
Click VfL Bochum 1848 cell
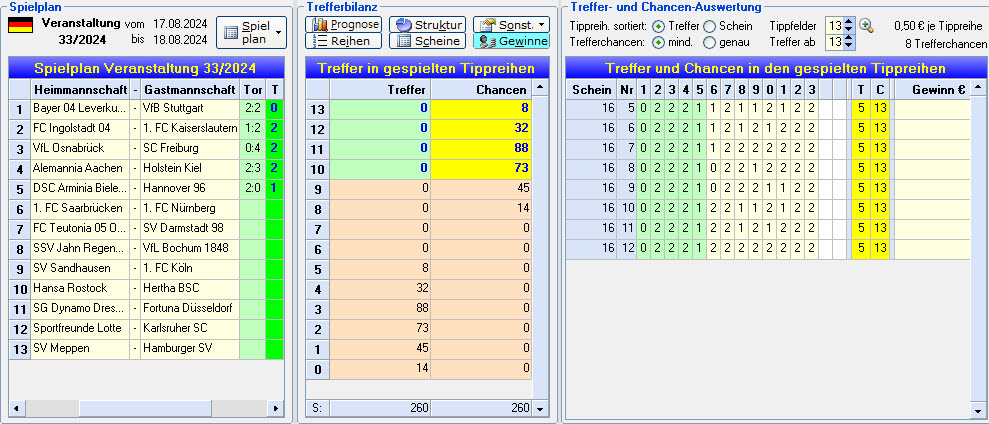pyautogui.click(x=190, y=248)
